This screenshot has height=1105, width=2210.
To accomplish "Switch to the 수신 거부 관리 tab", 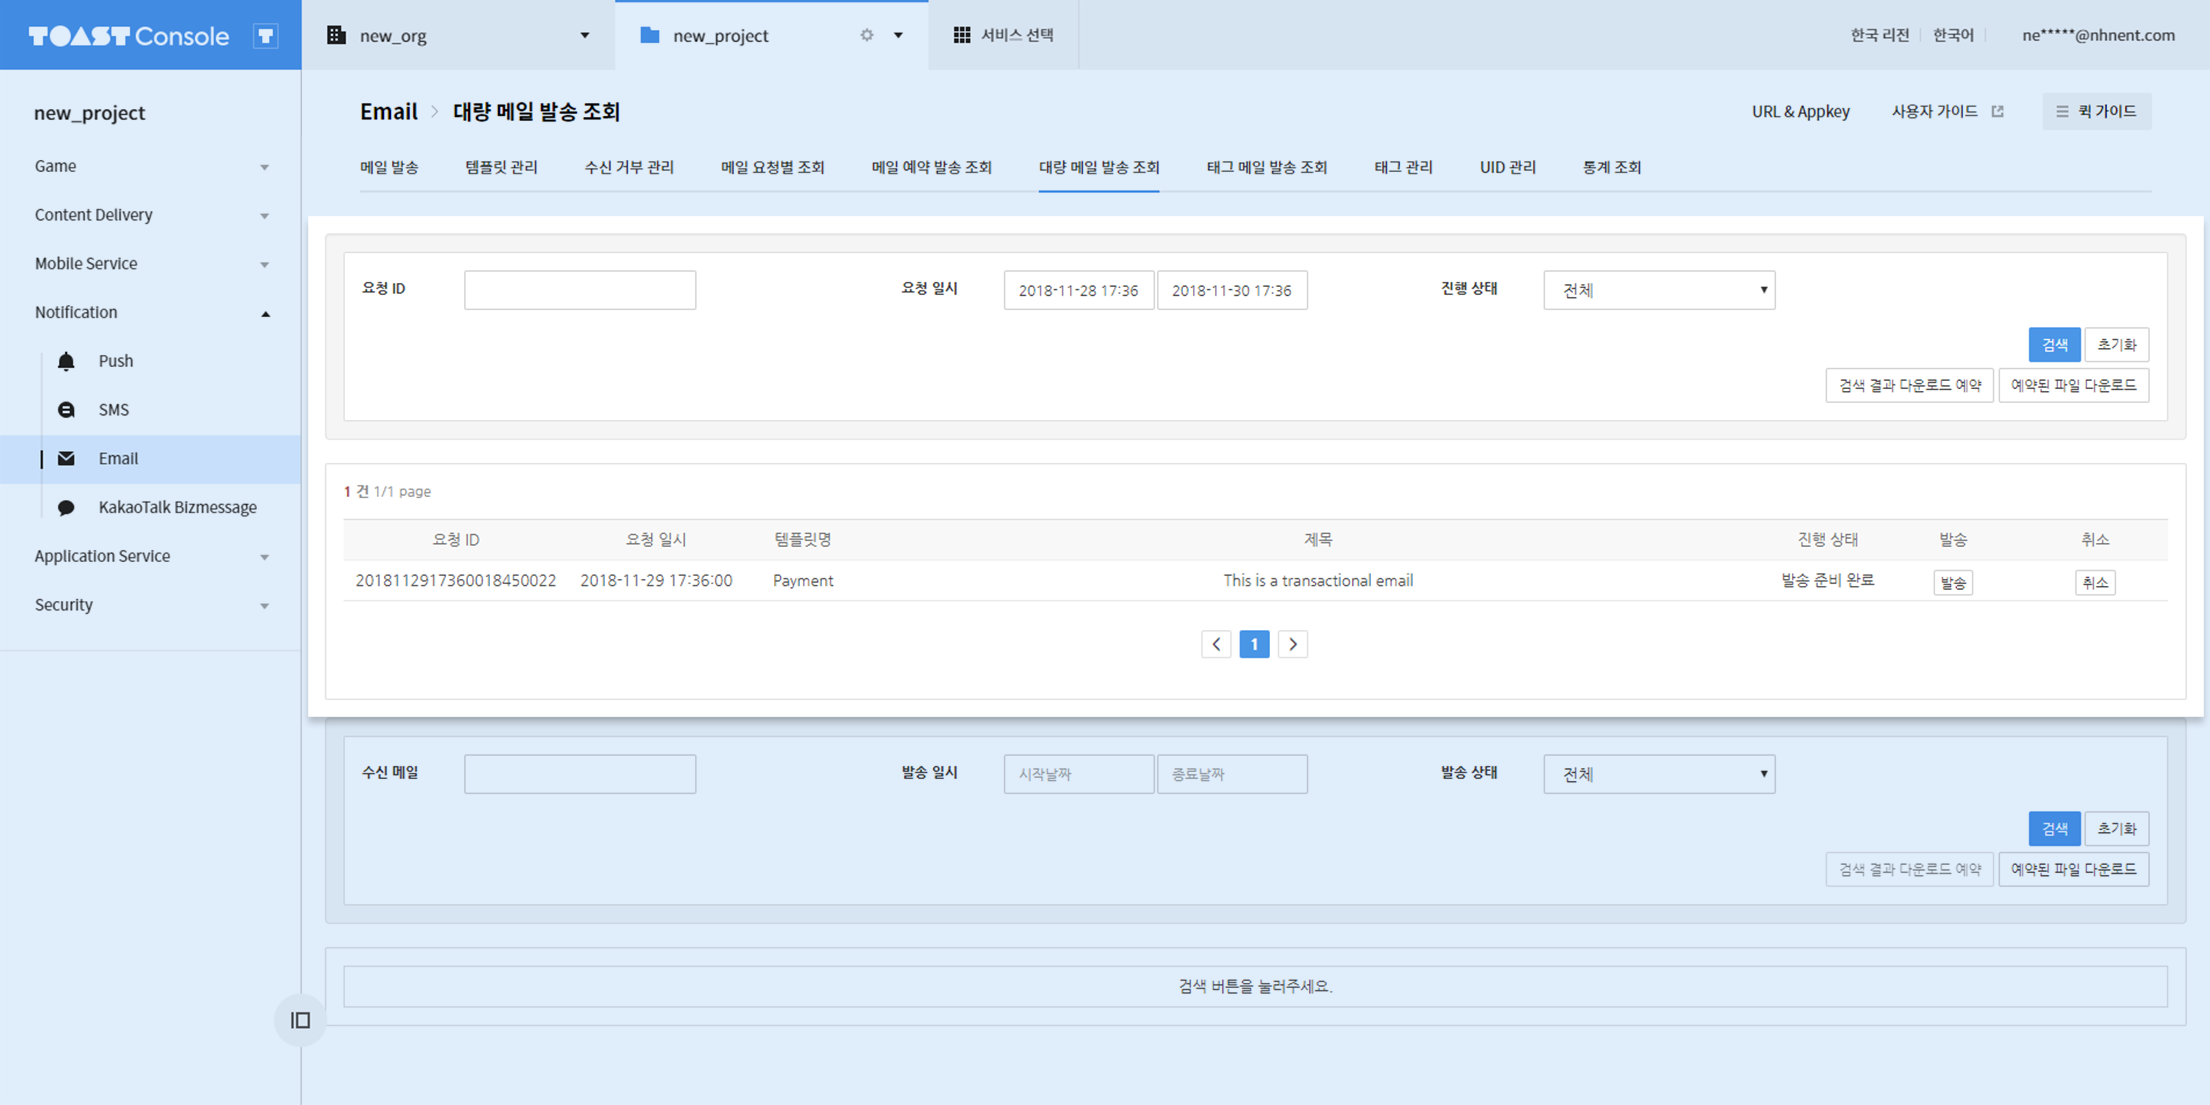I will click(x=629, y=167).
